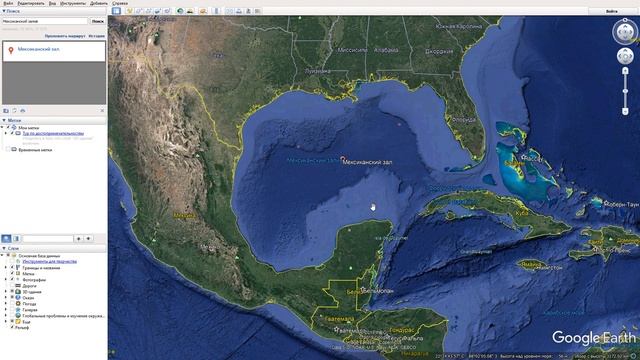640x360 pixels.
Task: Click the Проложить маршрут link
Action: click(x=65, y=36)
